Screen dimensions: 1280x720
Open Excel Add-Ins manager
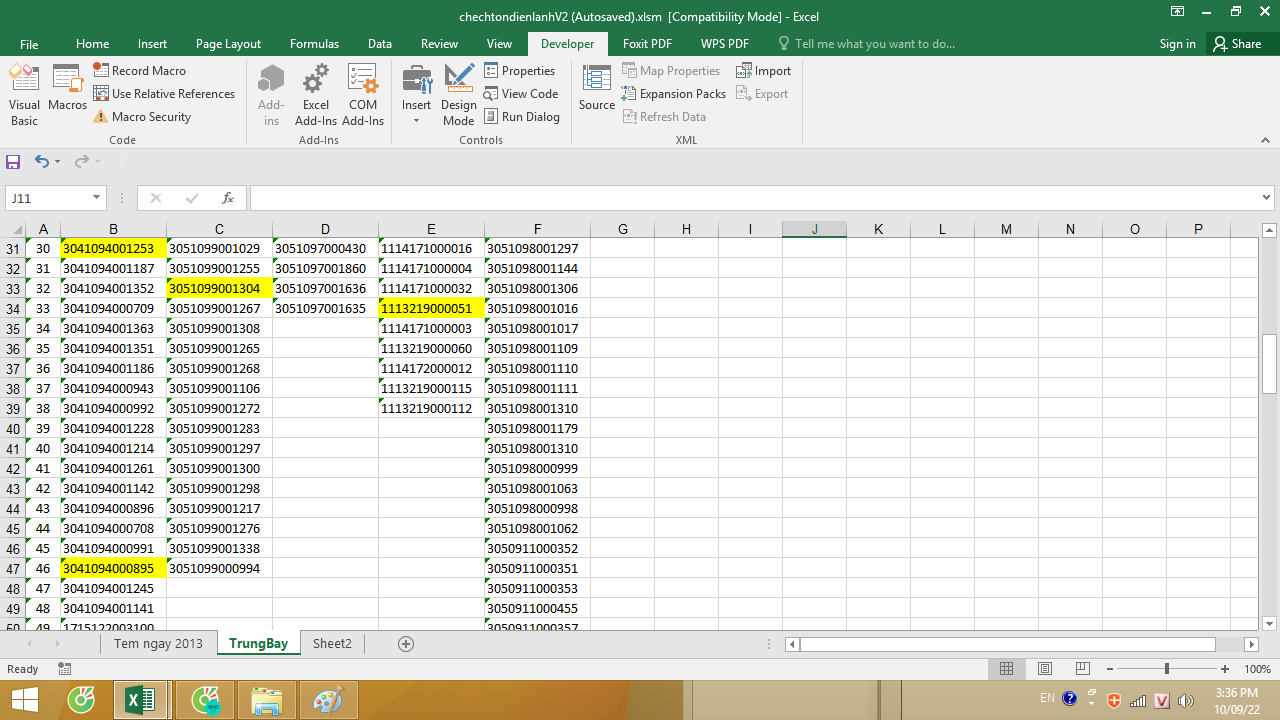pos(315,97)
